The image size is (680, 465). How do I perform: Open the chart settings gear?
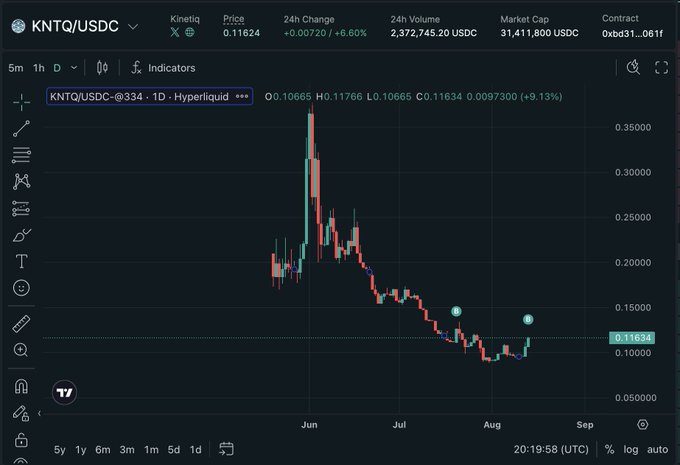click(643, 424)
